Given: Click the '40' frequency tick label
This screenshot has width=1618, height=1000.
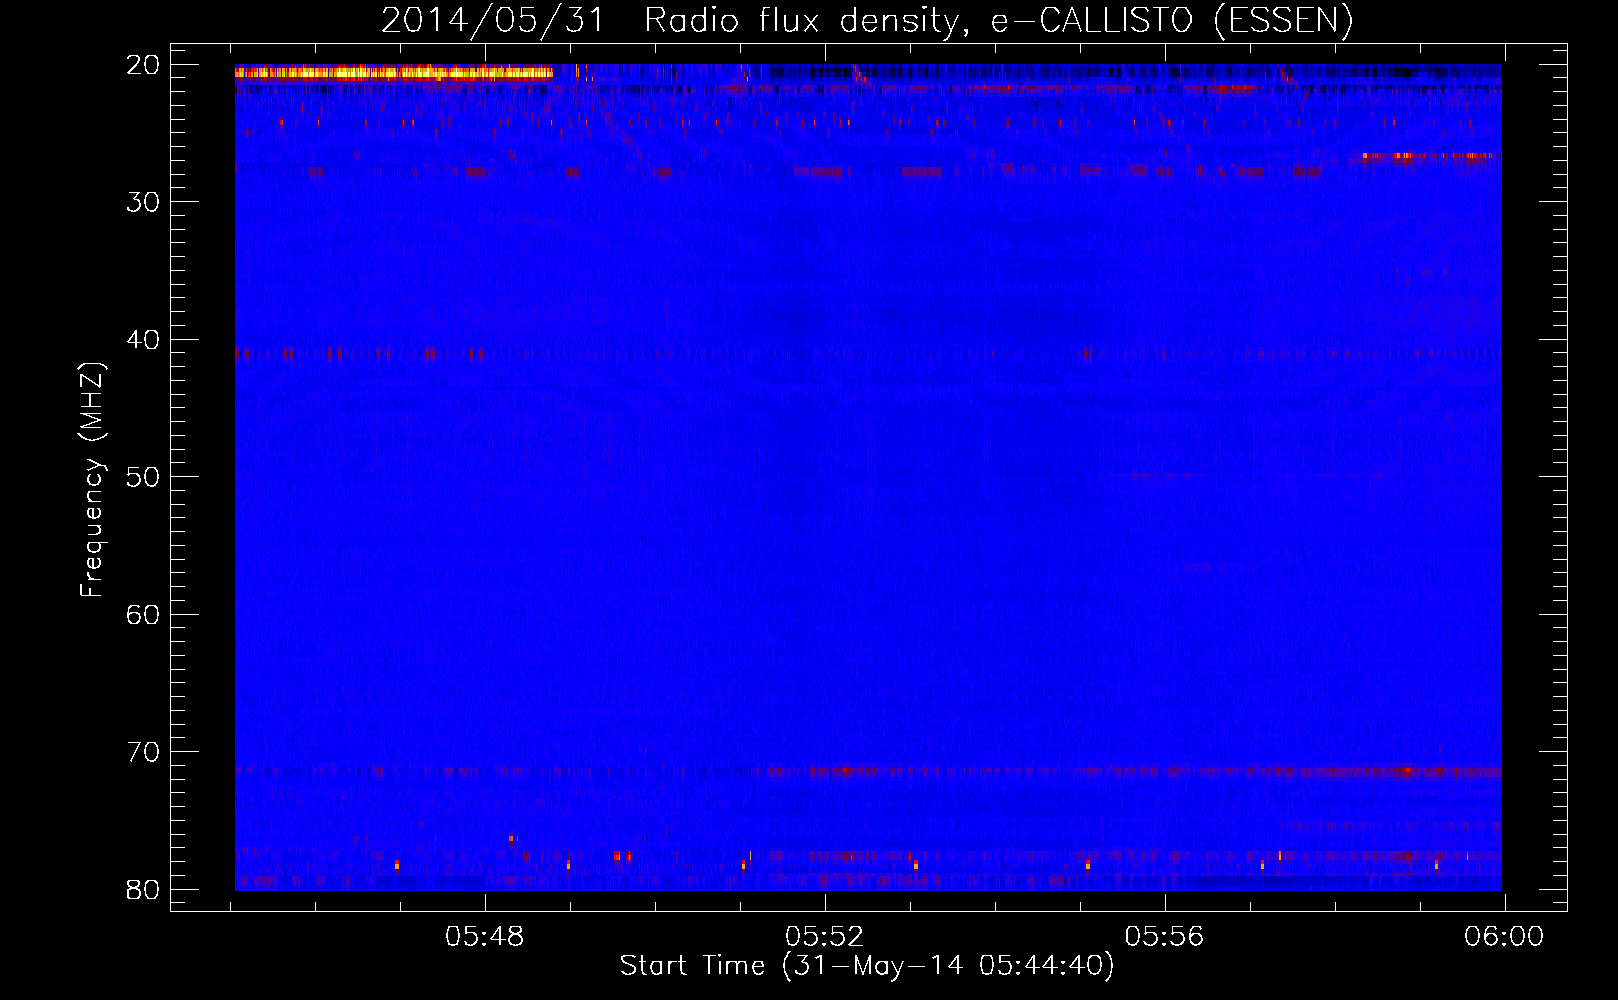Looking at the screenshot, I should [143, 340].
